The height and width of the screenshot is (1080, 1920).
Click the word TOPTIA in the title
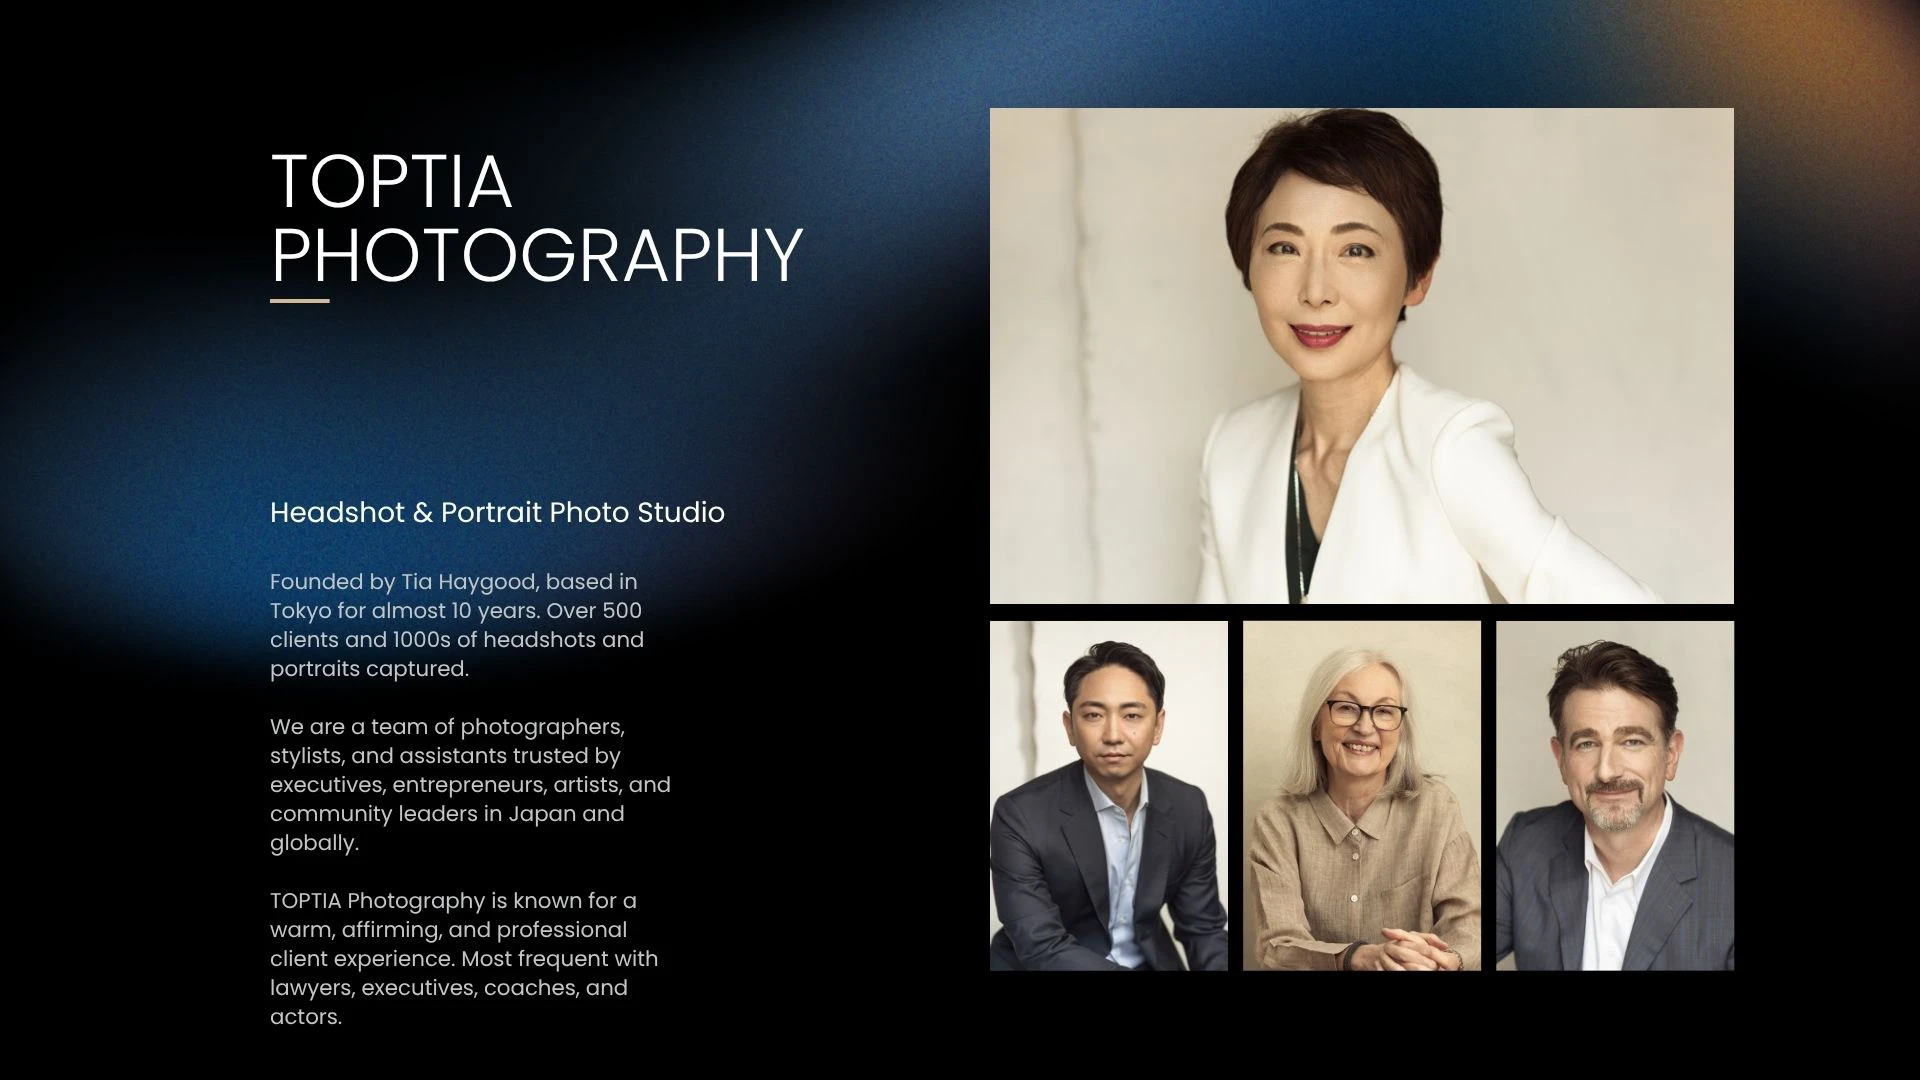391,182
